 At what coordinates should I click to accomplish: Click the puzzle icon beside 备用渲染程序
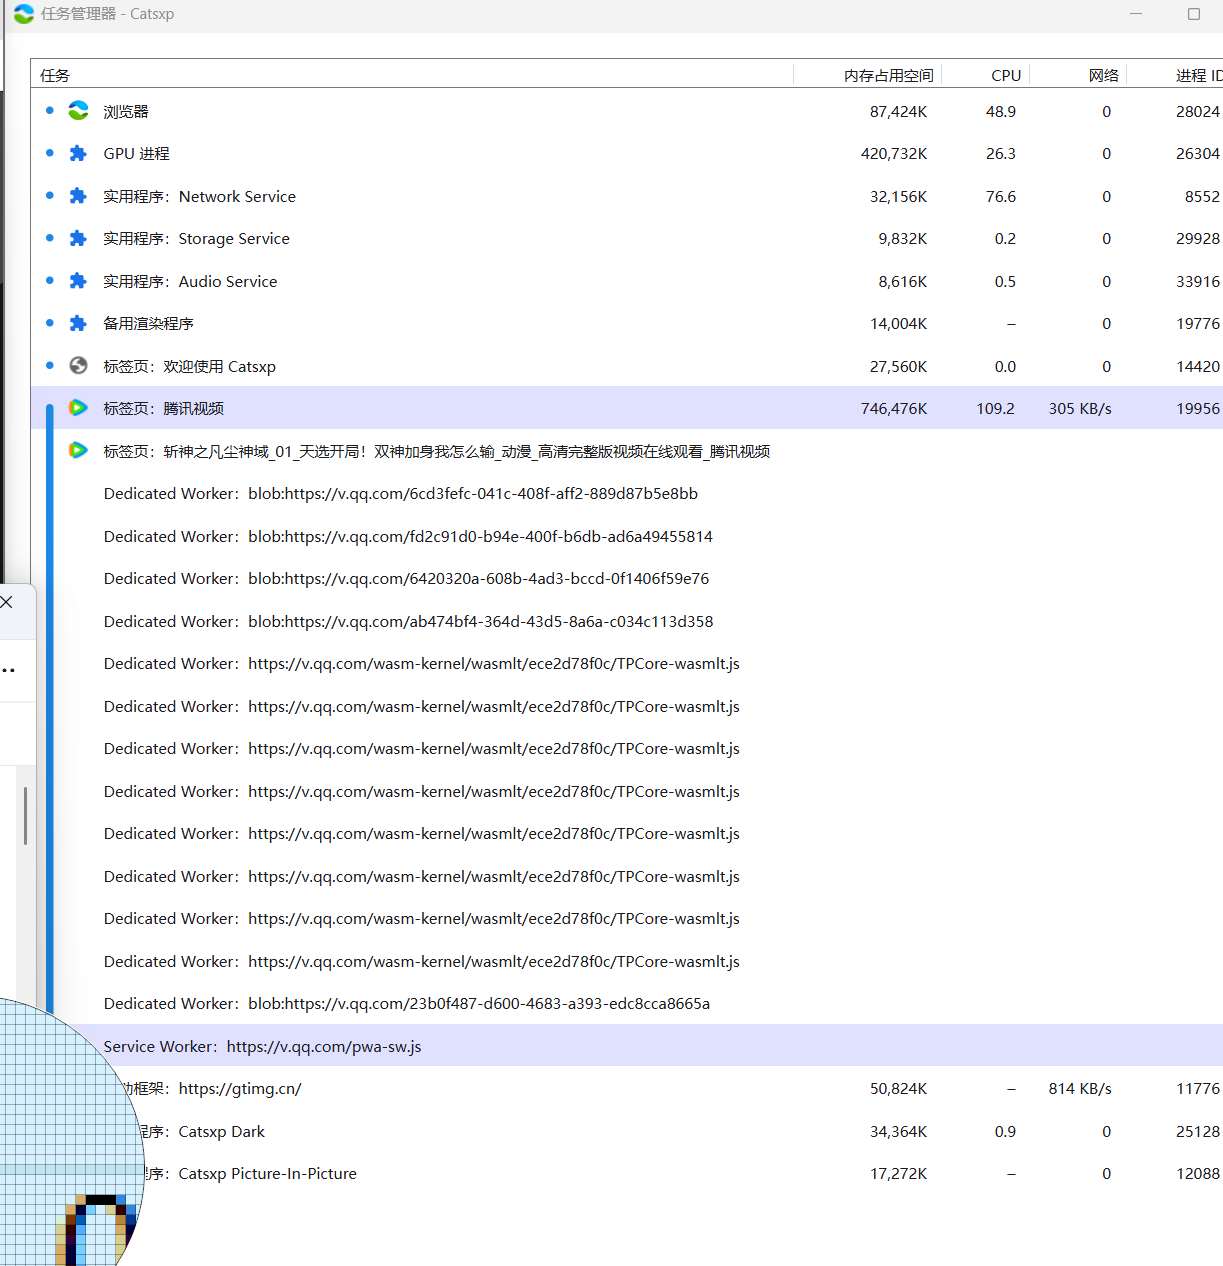coord(78,324)
